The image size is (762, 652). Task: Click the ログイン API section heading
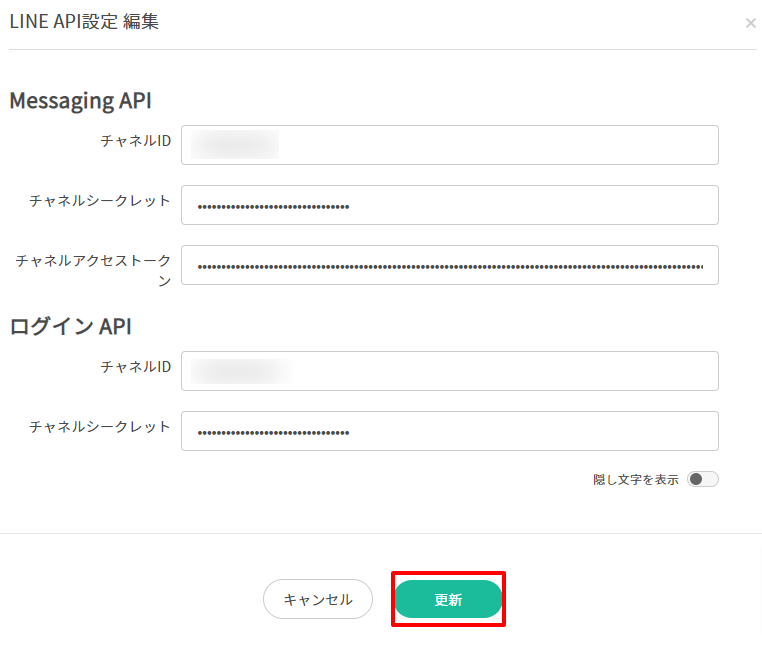70,326
